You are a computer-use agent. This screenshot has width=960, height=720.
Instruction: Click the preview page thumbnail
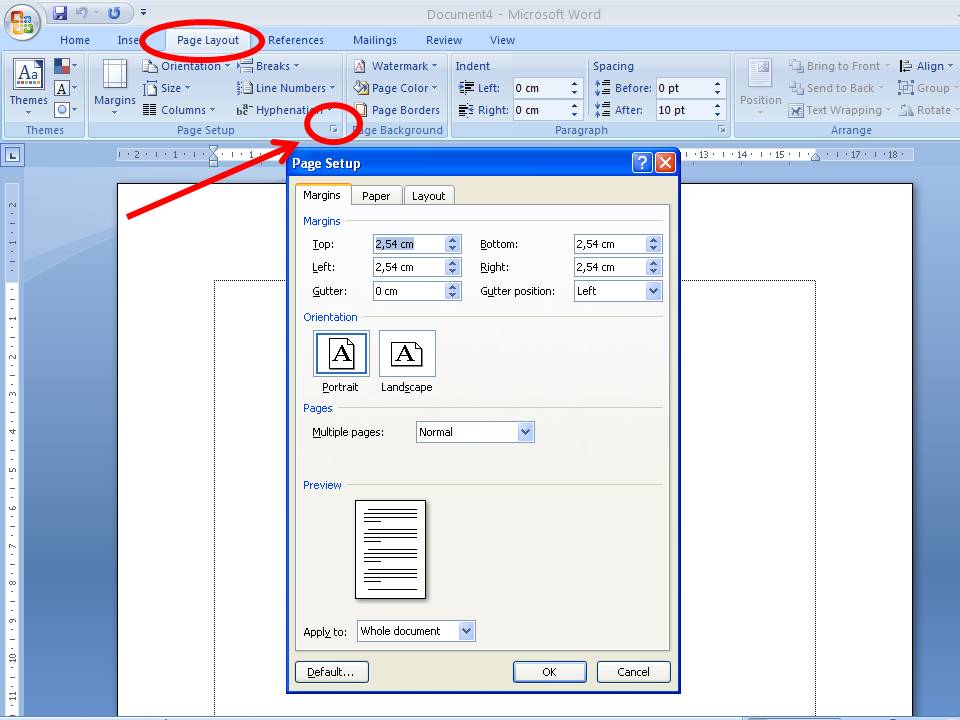pos(391,549)
